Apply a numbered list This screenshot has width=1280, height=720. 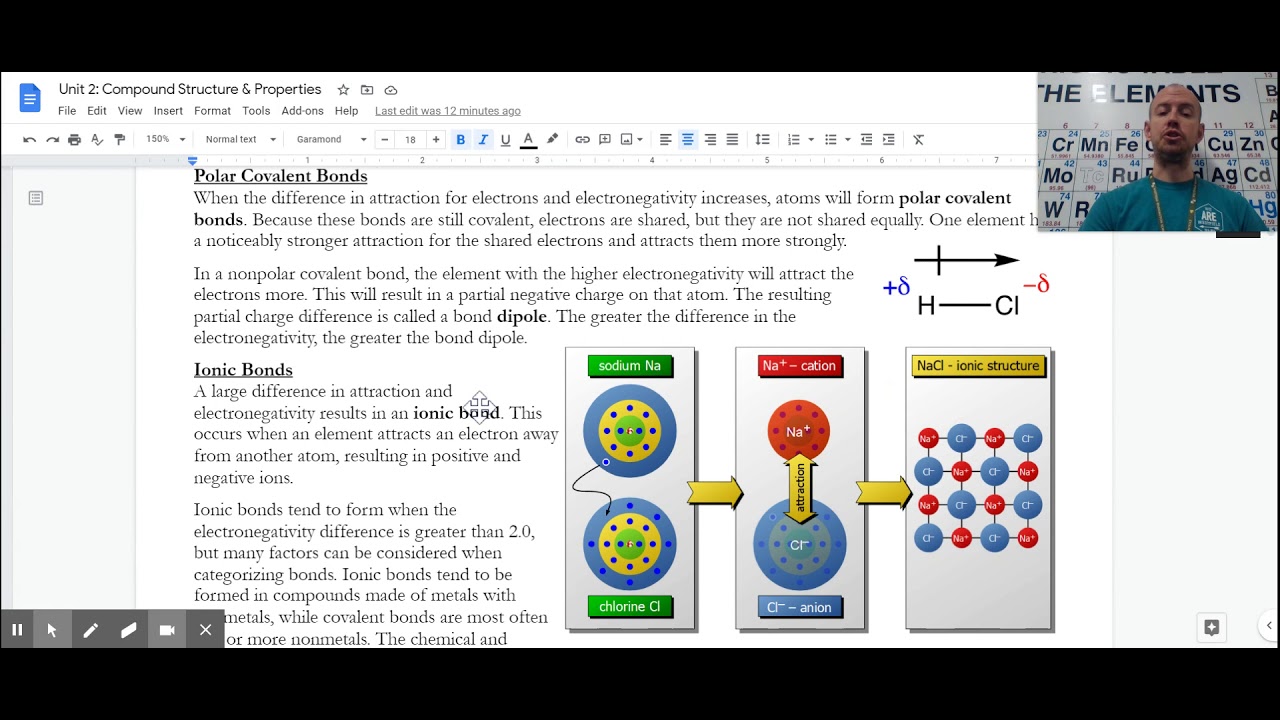point(794,139)
